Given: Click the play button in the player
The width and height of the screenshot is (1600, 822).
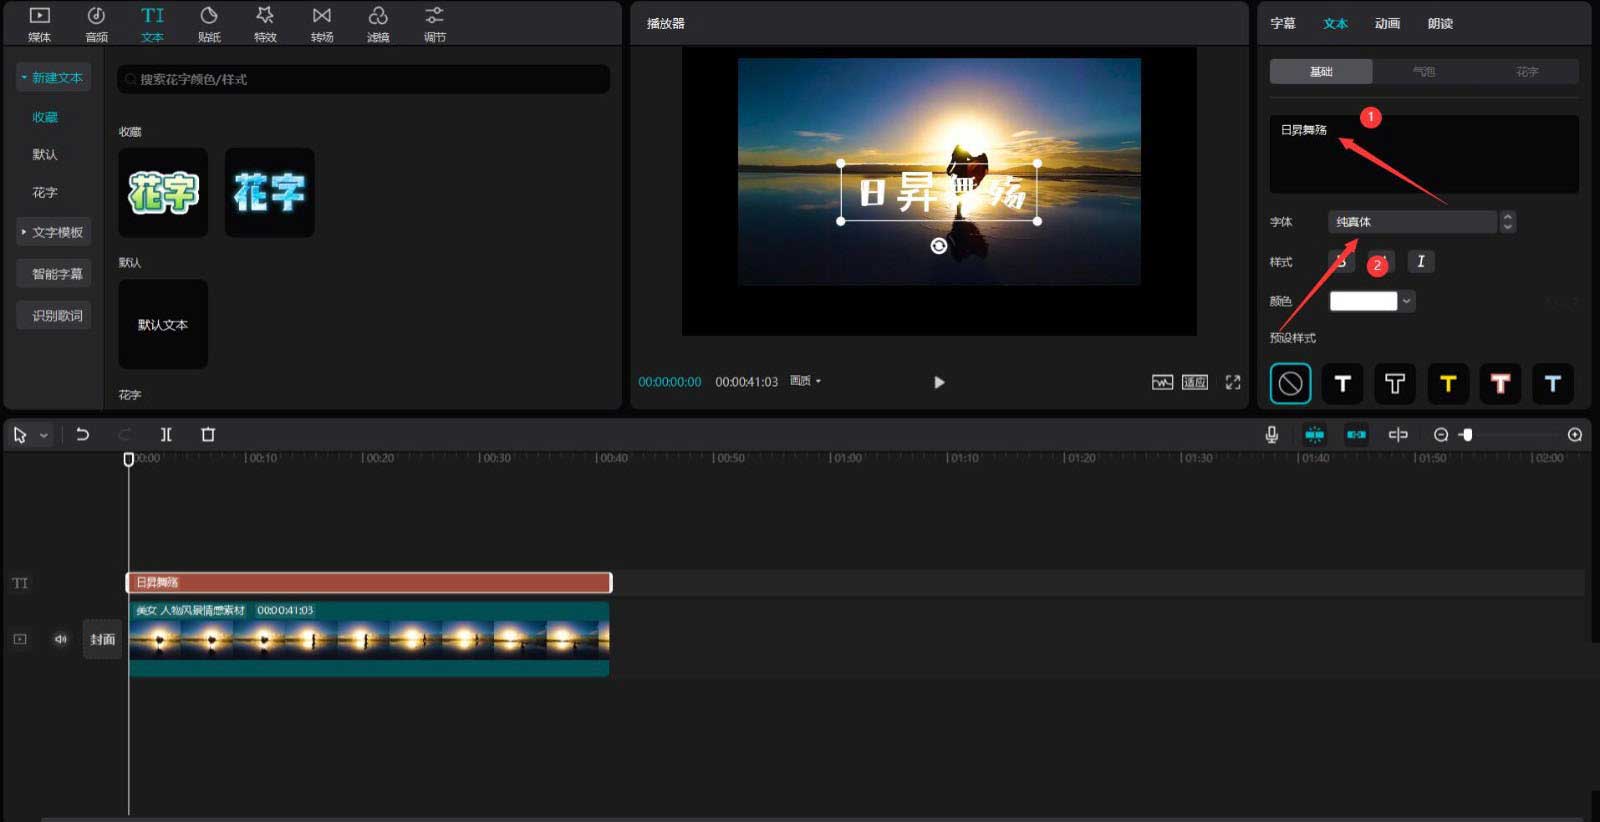Looking at the screenshot, I should click(939, 382).
